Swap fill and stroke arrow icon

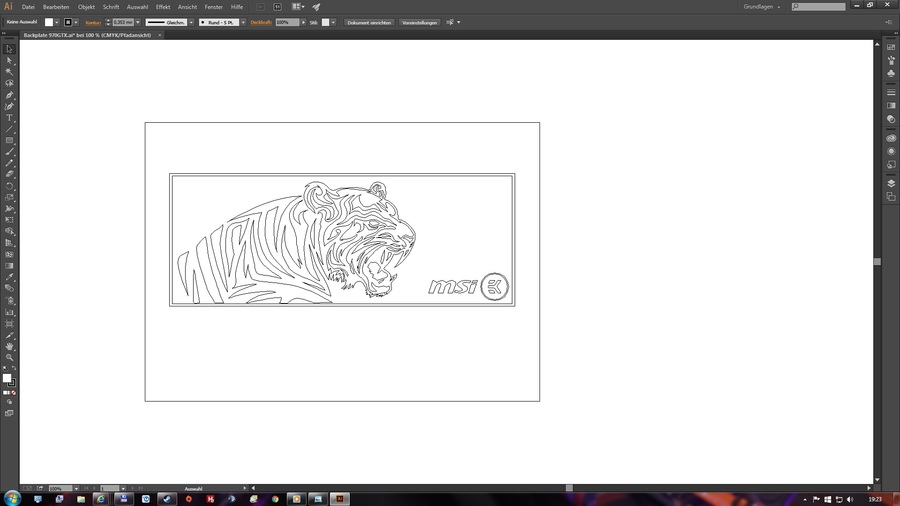14,369
